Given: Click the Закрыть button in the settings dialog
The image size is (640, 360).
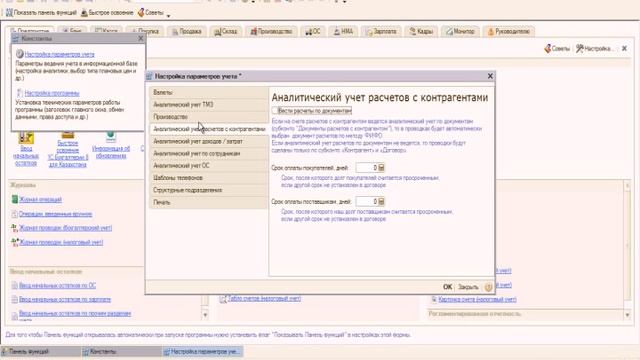Looking at the screenshot, I should (468, 287).
